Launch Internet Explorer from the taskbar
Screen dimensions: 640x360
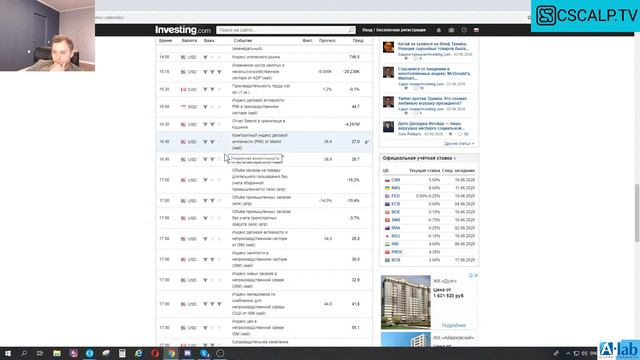coord(138,353)
